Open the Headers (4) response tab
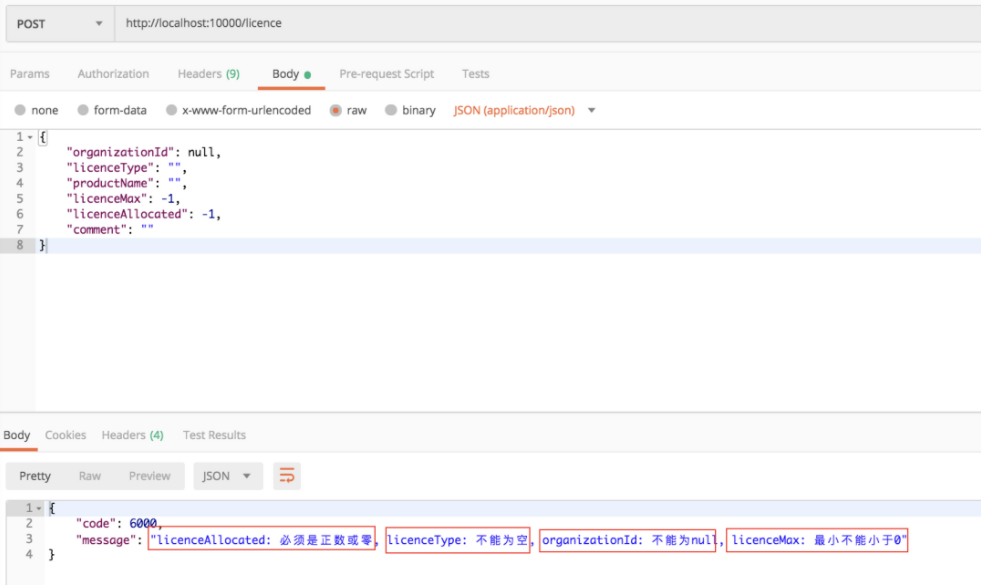The image size is (981, 588). coord(132,435)
